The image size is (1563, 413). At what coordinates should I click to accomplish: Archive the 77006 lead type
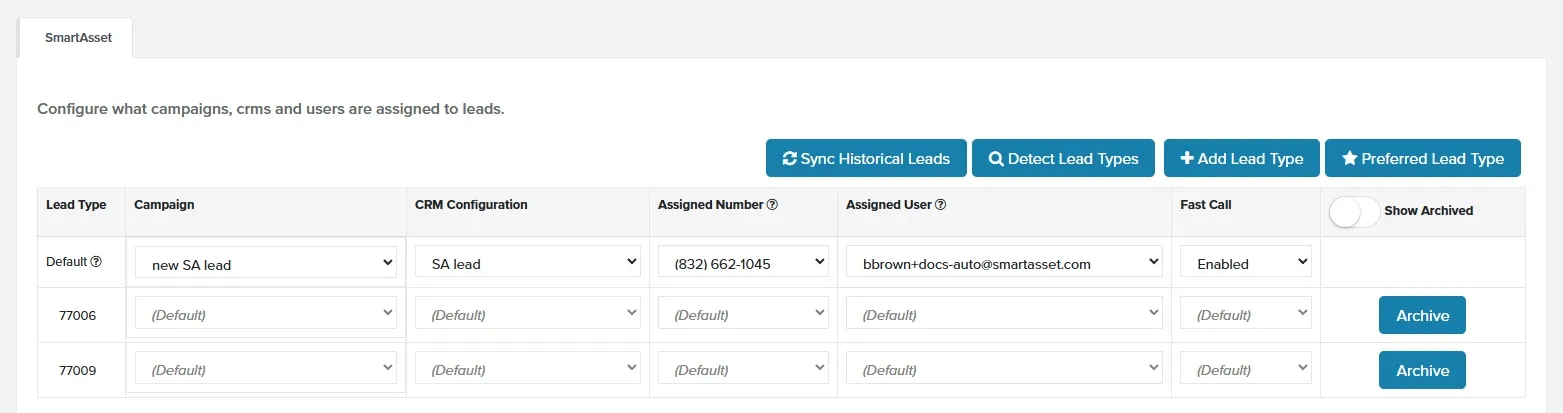point(1422,315)
